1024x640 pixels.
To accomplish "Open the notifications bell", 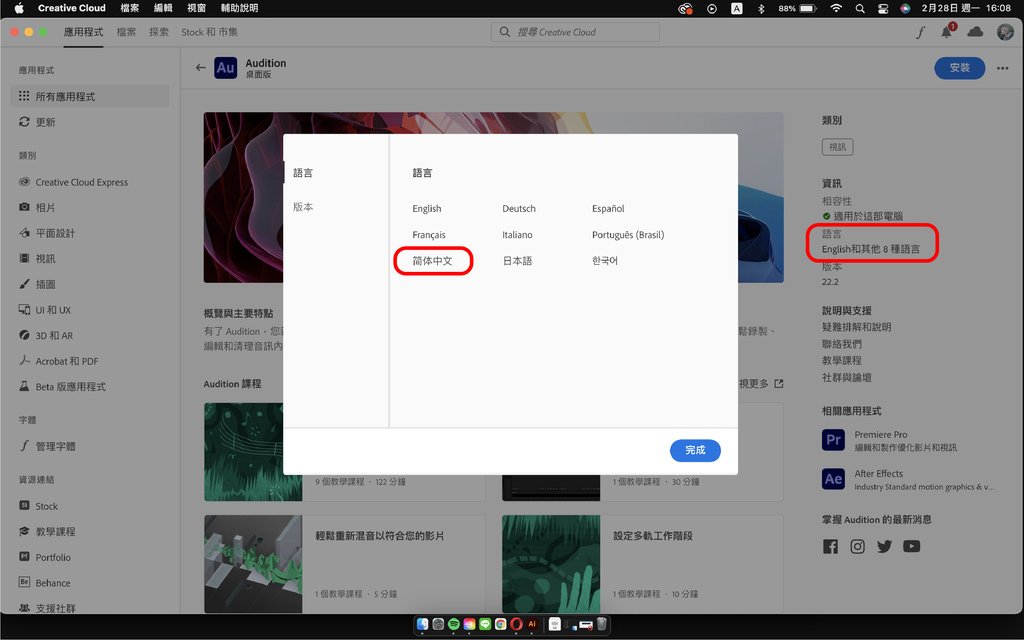I will (947, 31).
